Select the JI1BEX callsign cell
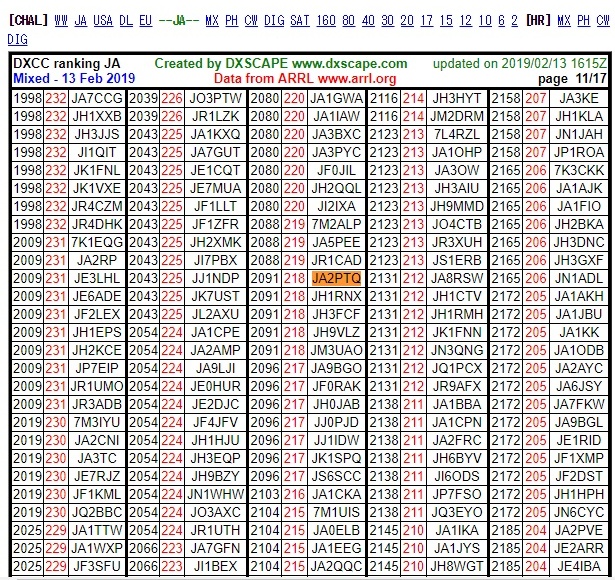Viewport: 615px width, 580px height. coord(215,566)
